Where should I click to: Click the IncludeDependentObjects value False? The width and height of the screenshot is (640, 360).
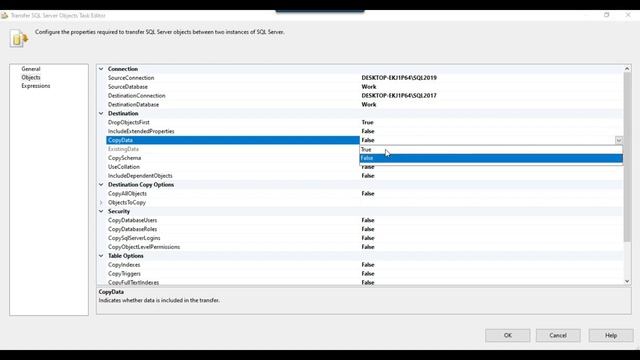tap(368, 176)
